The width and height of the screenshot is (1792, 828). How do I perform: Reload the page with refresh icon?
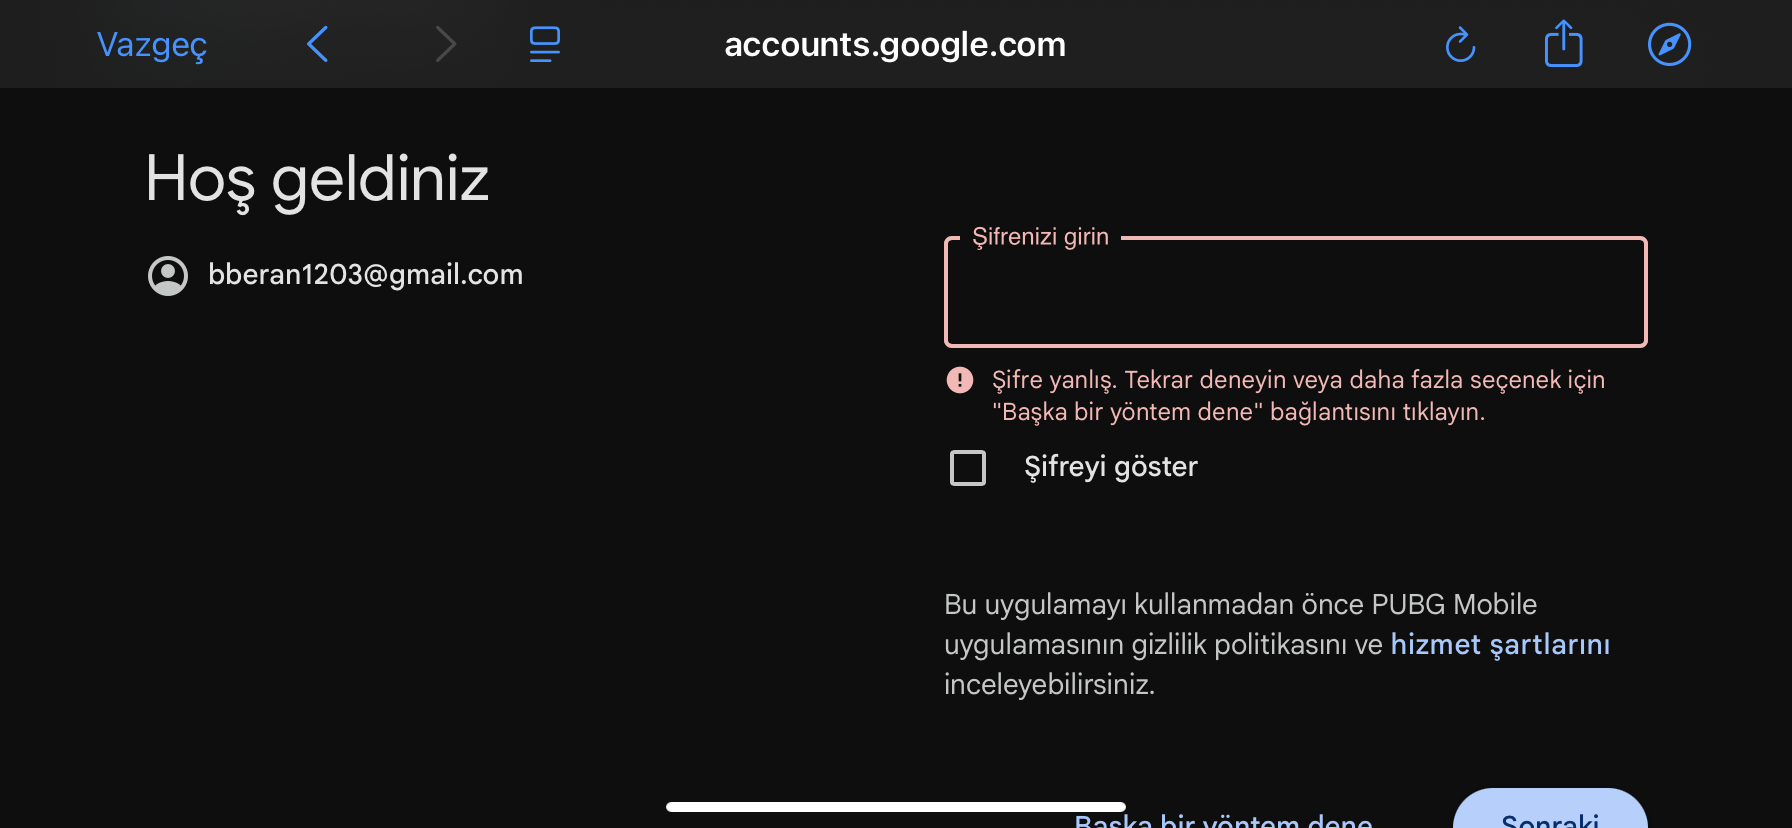[1460, 45]
